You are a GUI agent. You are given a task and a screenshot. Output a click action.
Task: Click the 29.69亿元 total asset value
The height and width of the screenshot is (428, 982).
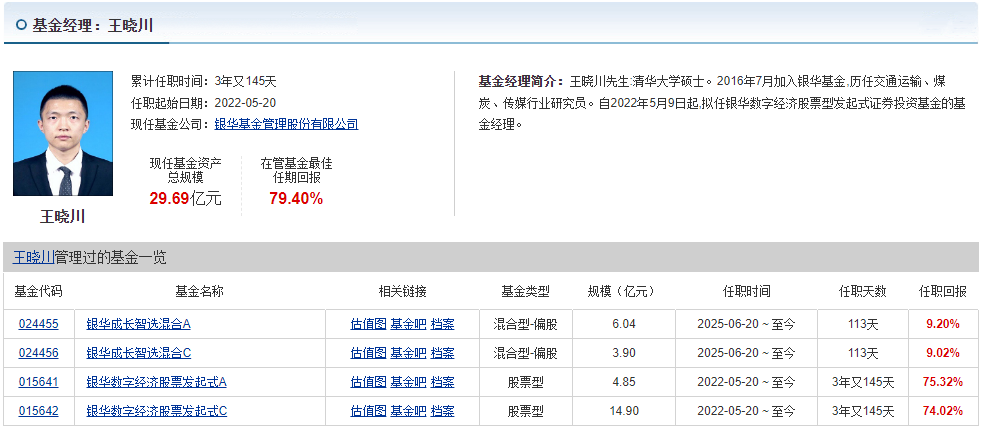coord(185,199)
